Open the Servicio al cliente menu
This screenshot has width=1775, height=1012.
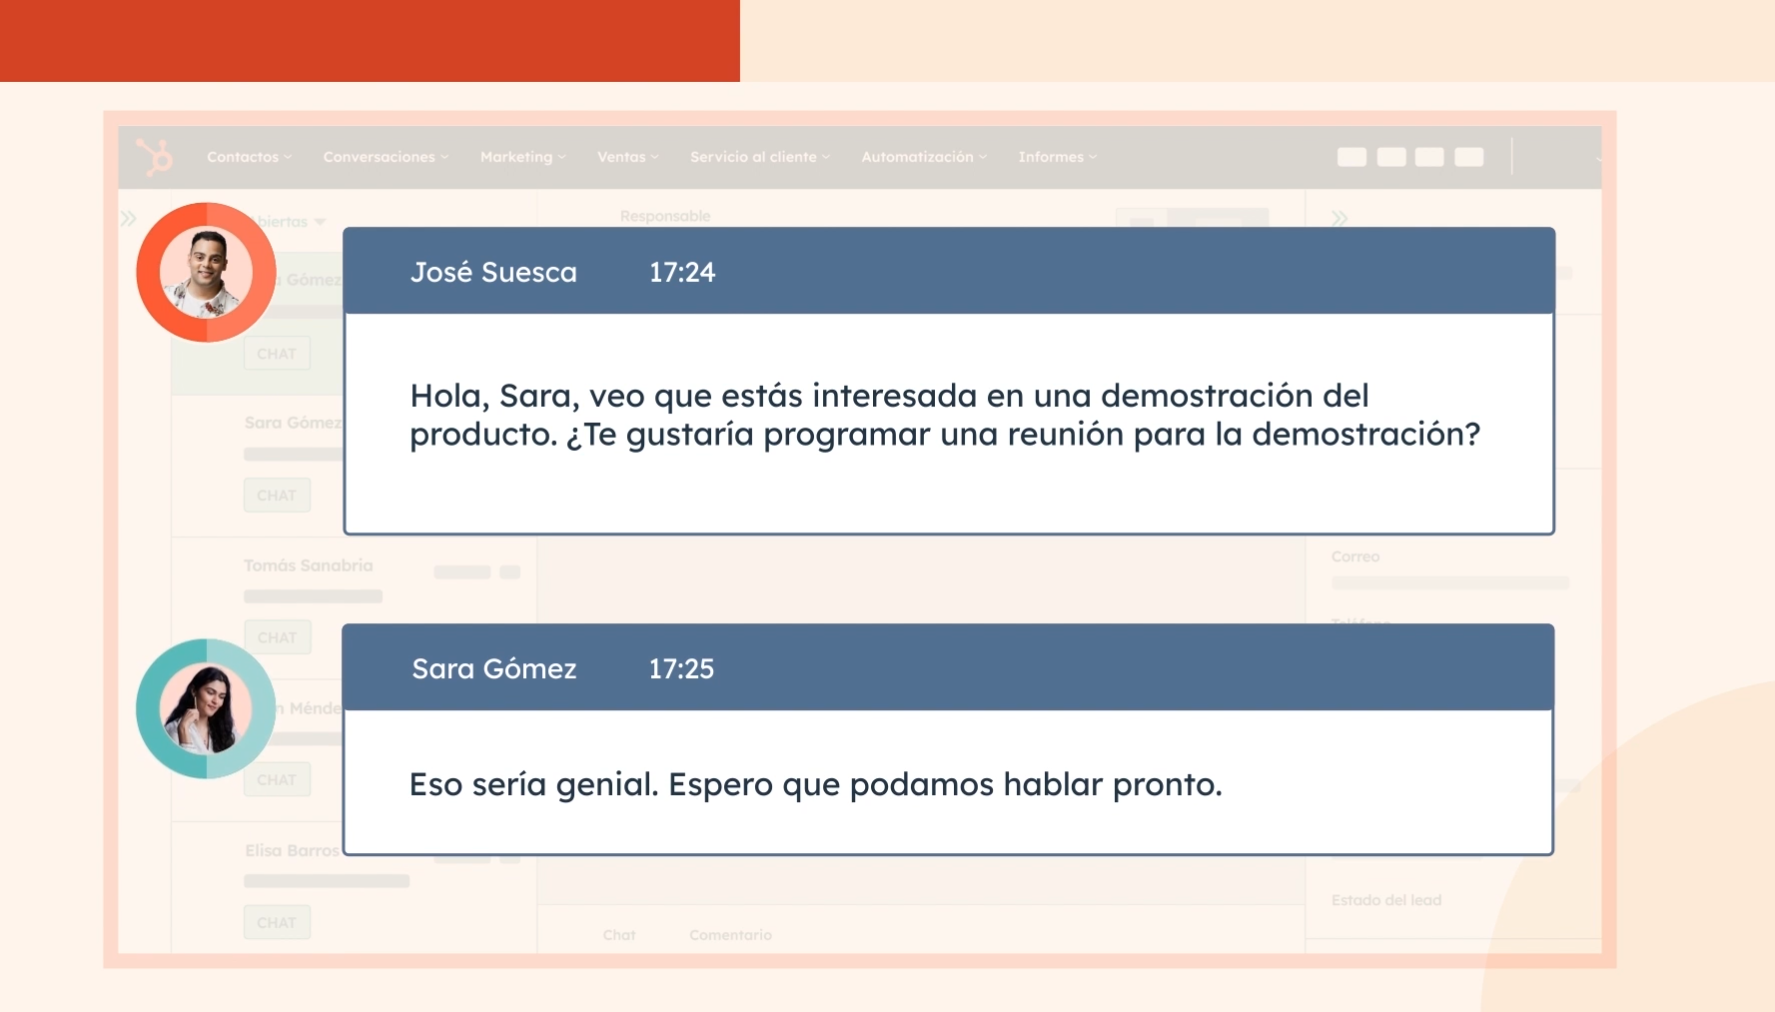759,157
